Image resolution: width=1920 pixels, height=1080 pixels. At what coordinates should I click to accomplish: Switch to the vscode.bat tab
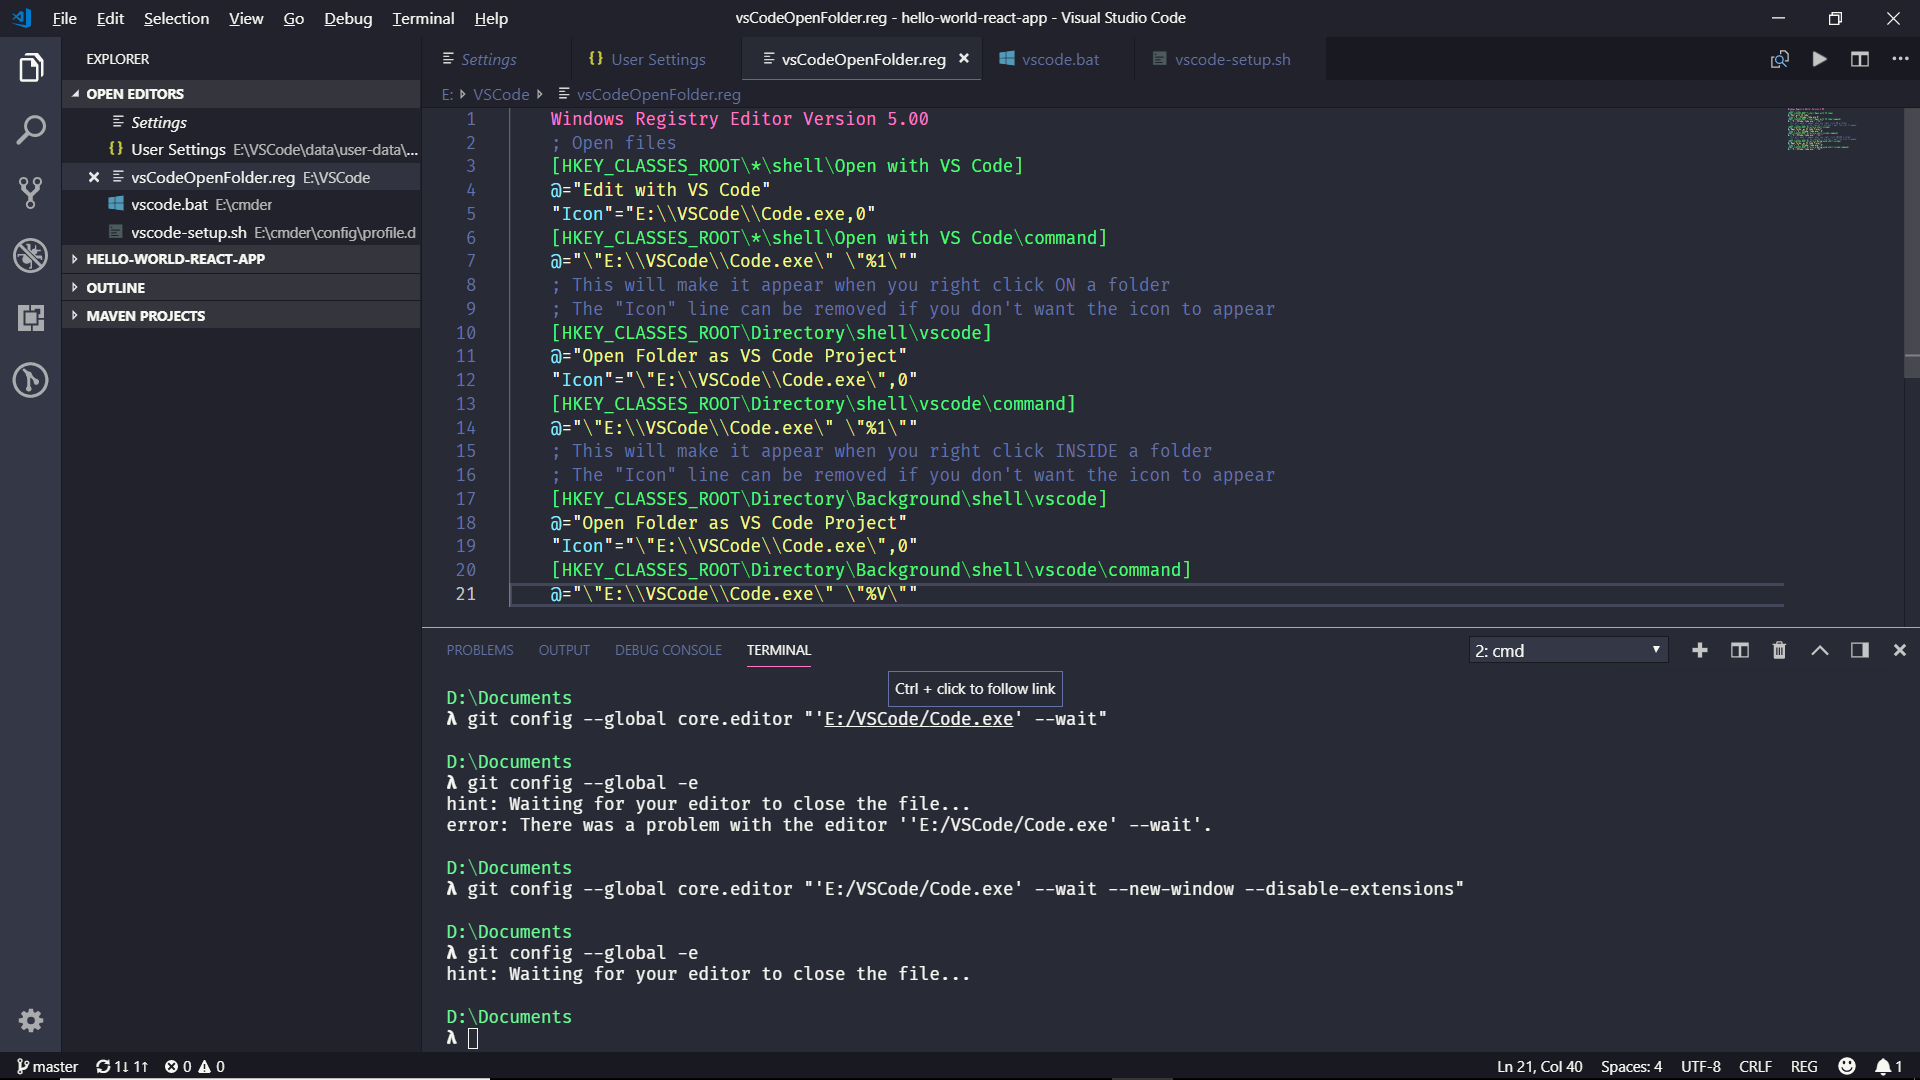pos(1060,59)
